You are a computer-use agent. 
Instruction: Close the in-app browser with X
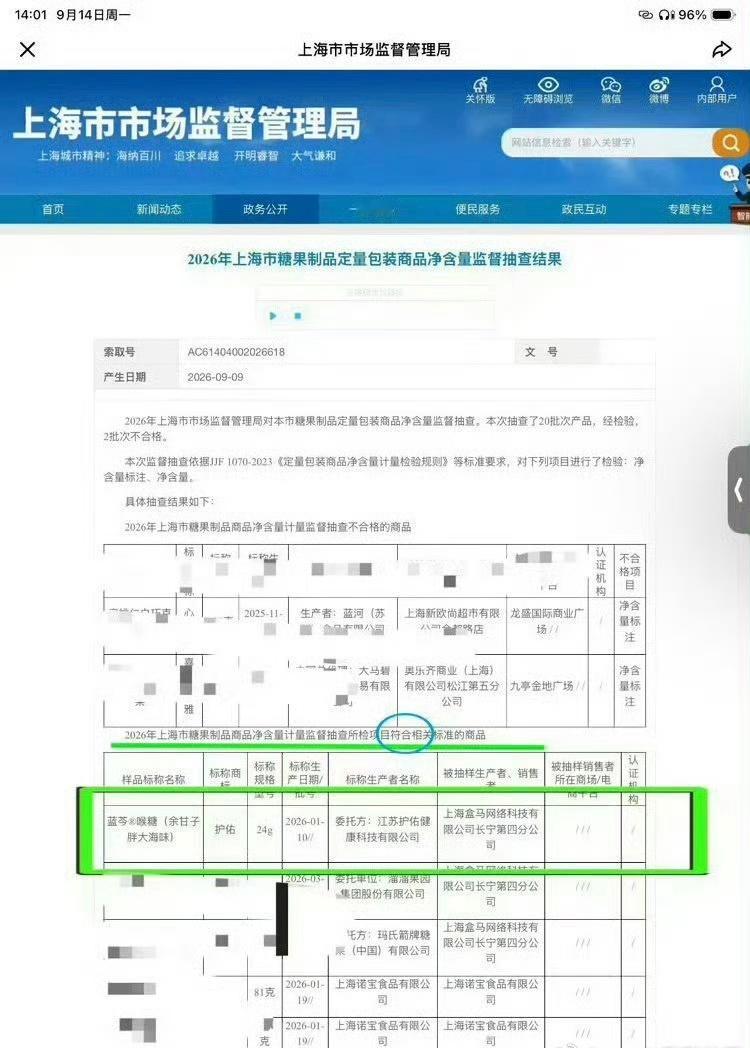click(x=27, y=49)
